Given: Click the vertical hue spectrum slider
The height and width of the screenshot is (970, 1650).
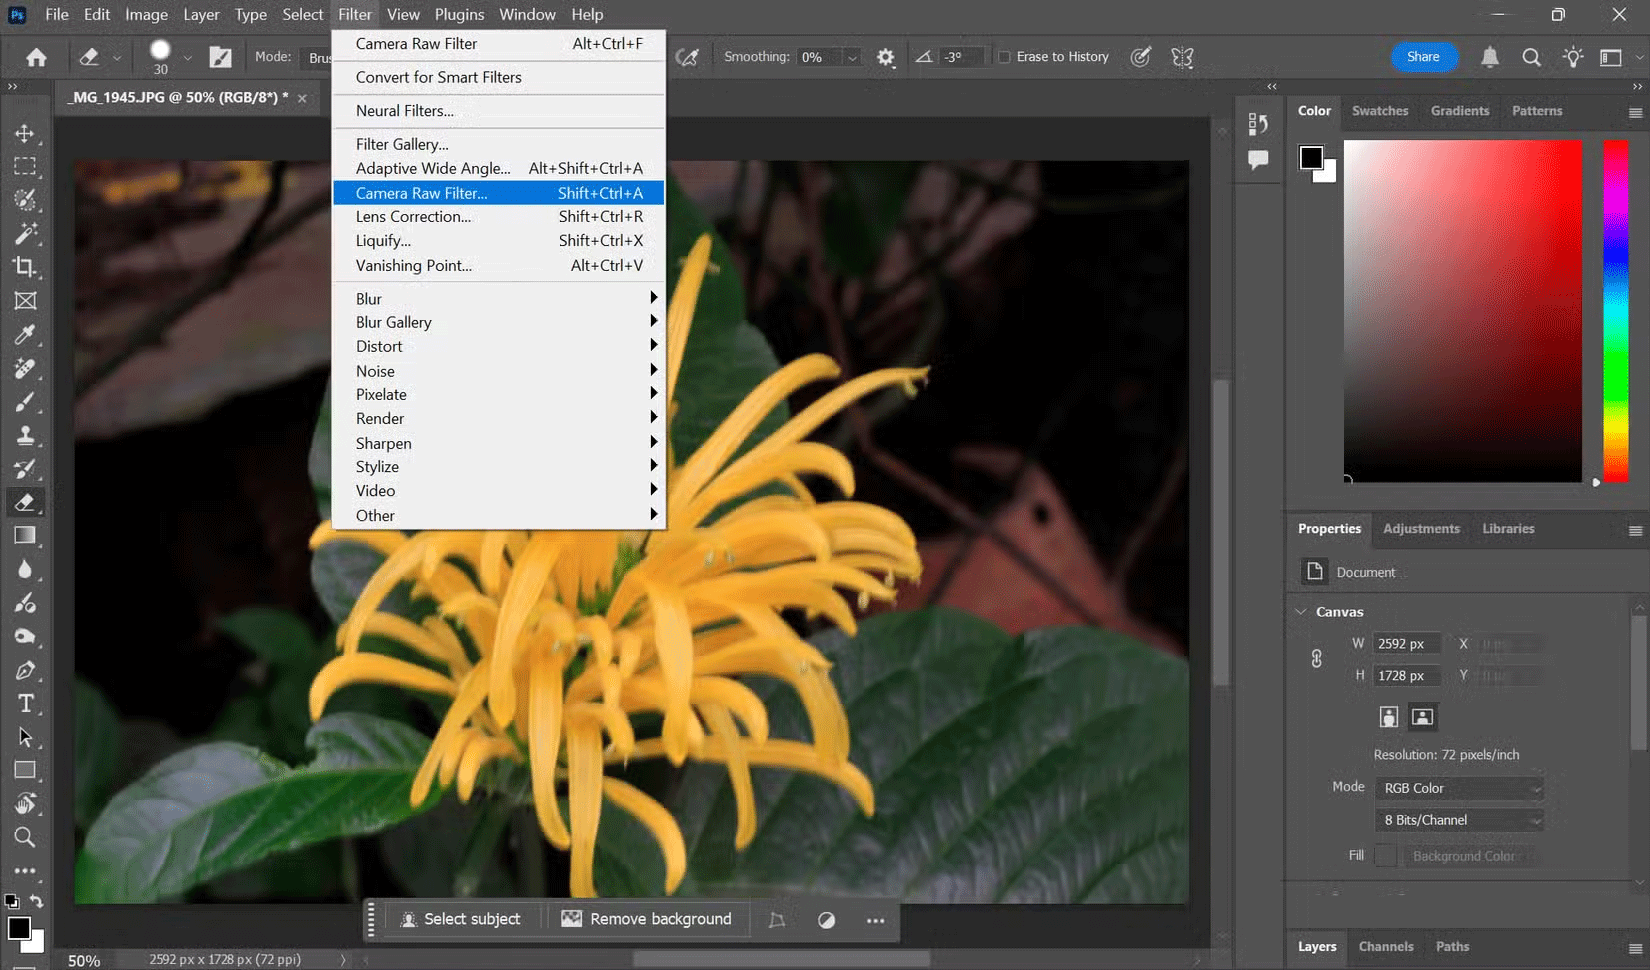Looking at the screenshot, I should 1615,310.
